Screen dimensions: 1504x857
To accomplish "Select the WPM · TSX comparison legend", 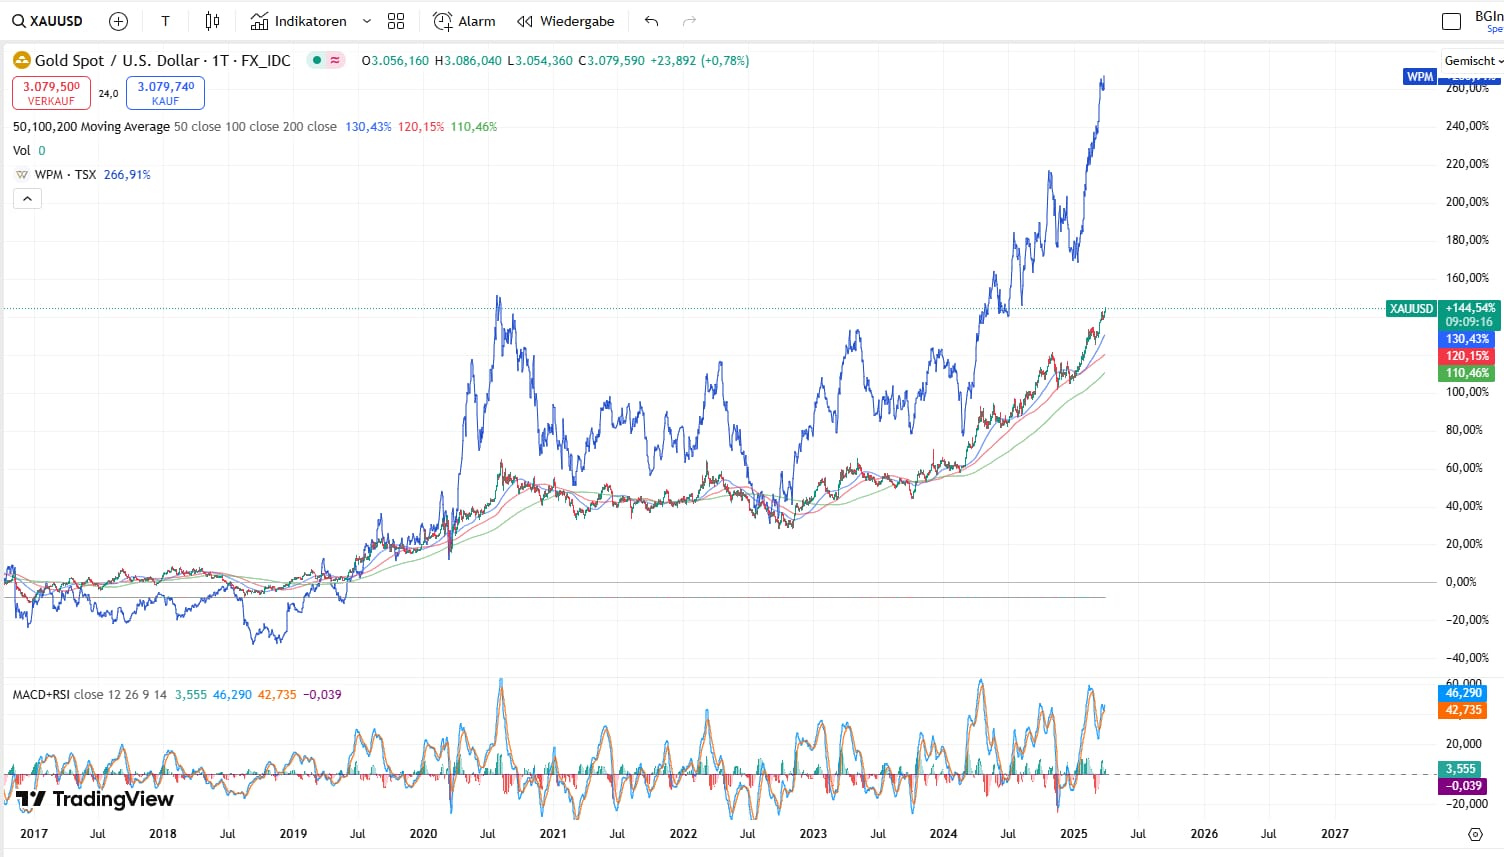I will [65, 175].
